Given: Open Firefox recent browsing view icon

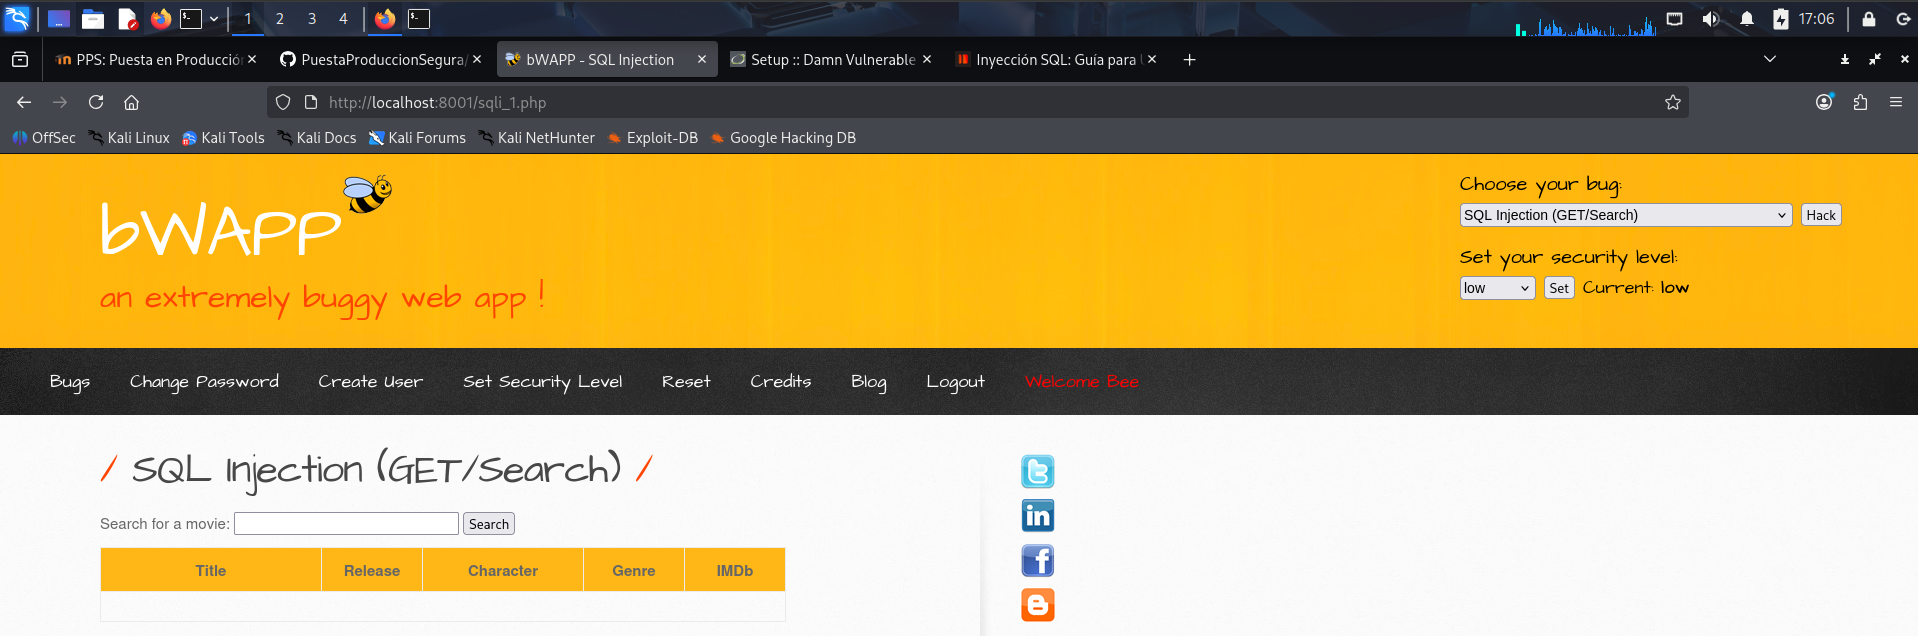Looking at the screenshot, I should tap(20, 60).
